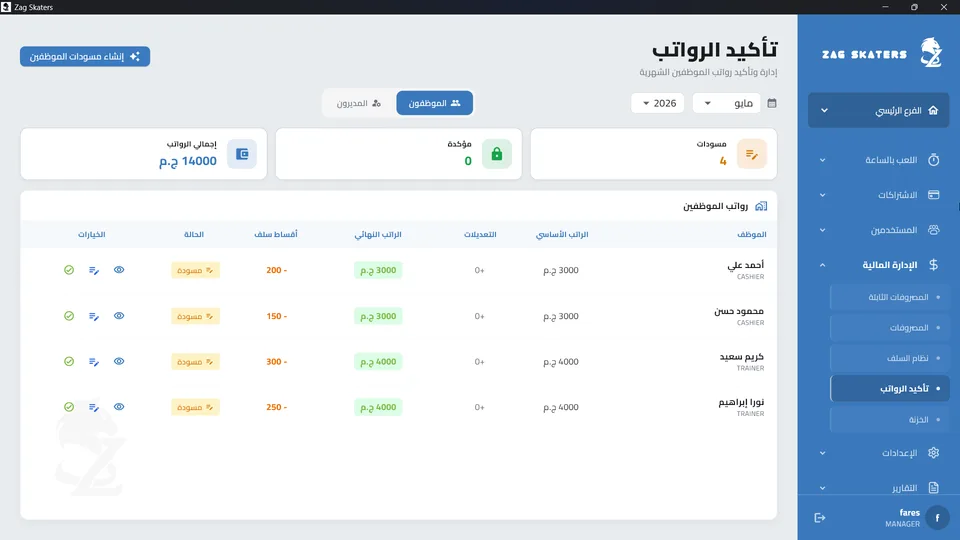960x540 pixels.
Task: Click the chart icon beside رواتب الموظفين
Action: (761, 206)
